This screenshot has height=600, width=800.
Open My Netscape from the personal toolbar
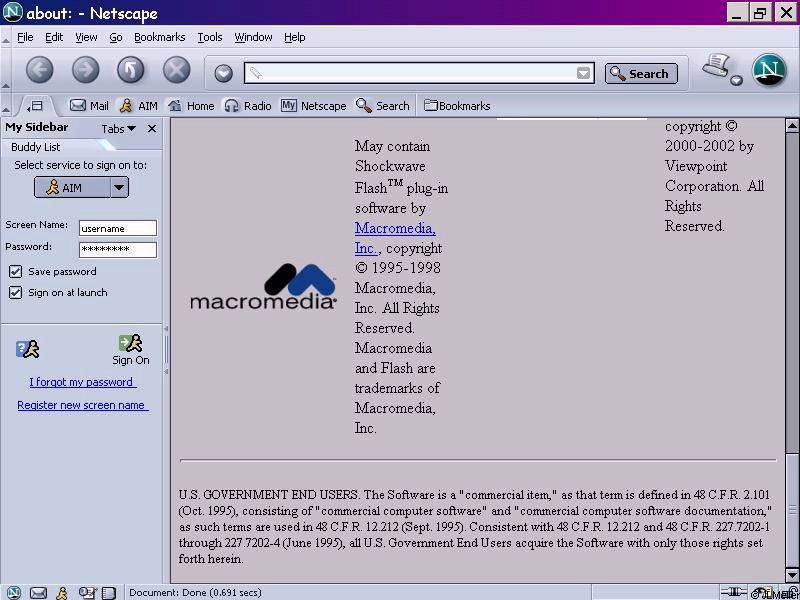click(314, 106)
